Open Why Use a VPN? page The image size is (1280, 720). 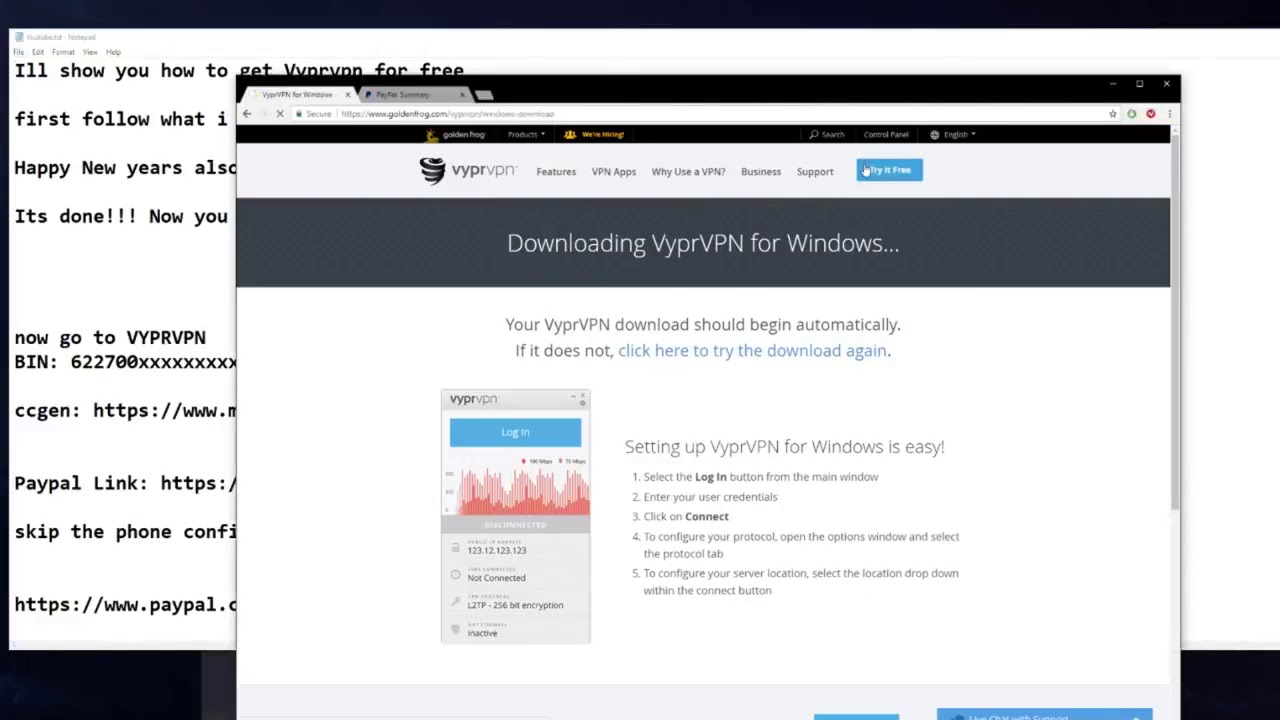click(688, 172)
